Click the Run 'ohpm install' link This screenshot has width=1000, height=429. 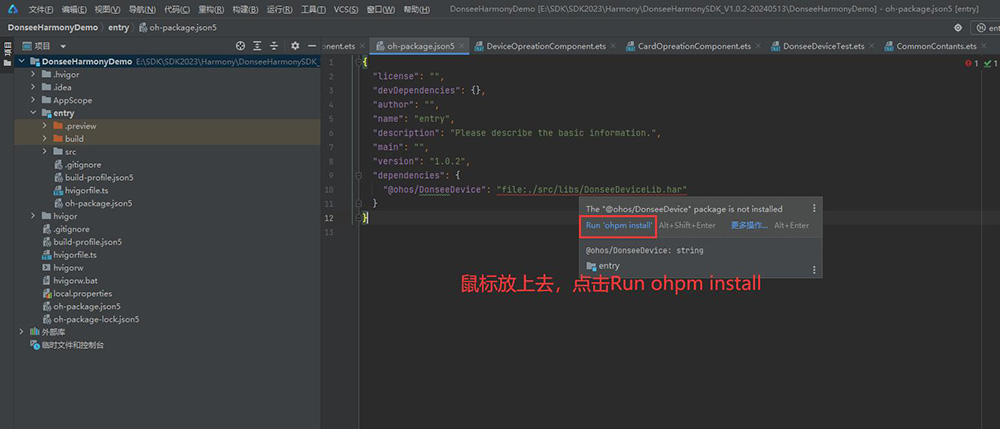pyautogui.click(x=619, y=225)
